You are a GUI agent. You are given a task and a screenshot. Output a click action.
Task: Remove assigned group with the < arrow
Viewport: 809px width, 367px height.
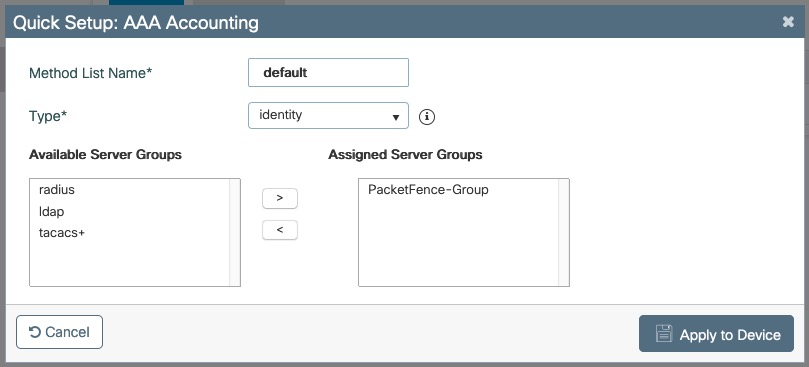pyautogui.click(x=280, y=230)
